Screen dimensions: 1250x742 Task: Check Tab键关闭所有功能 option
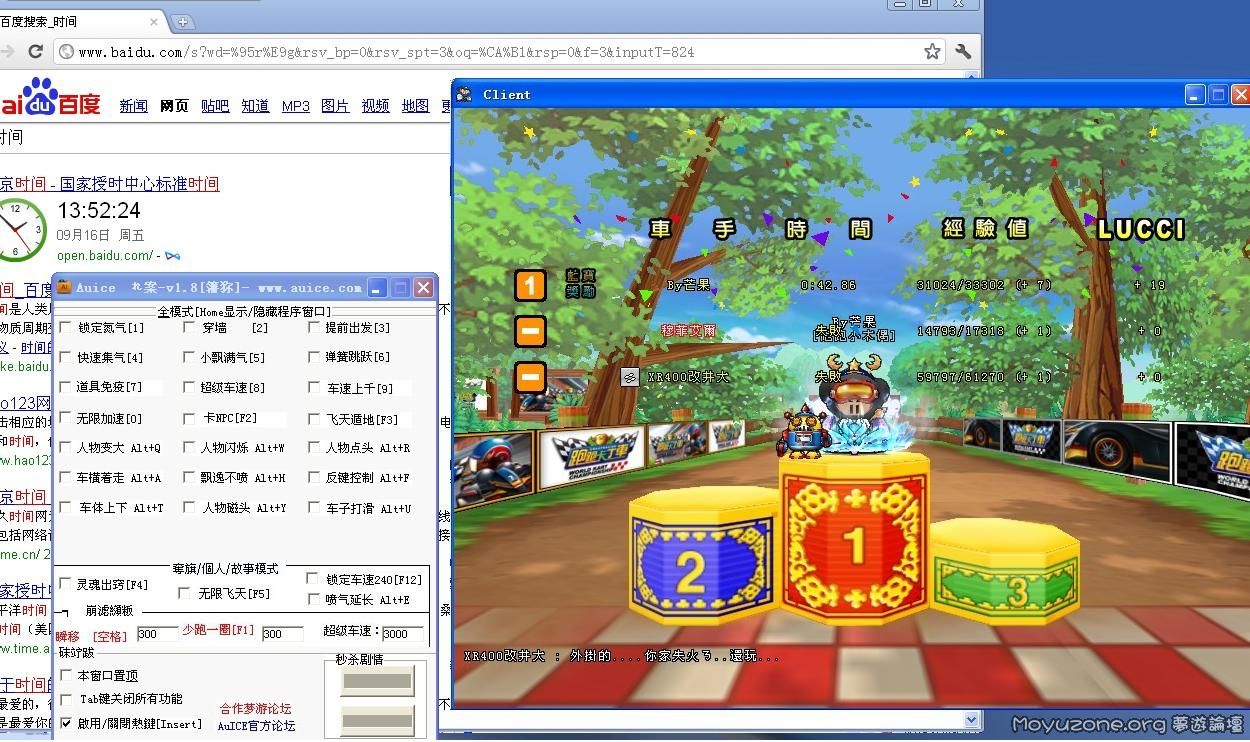coord(66,699)
